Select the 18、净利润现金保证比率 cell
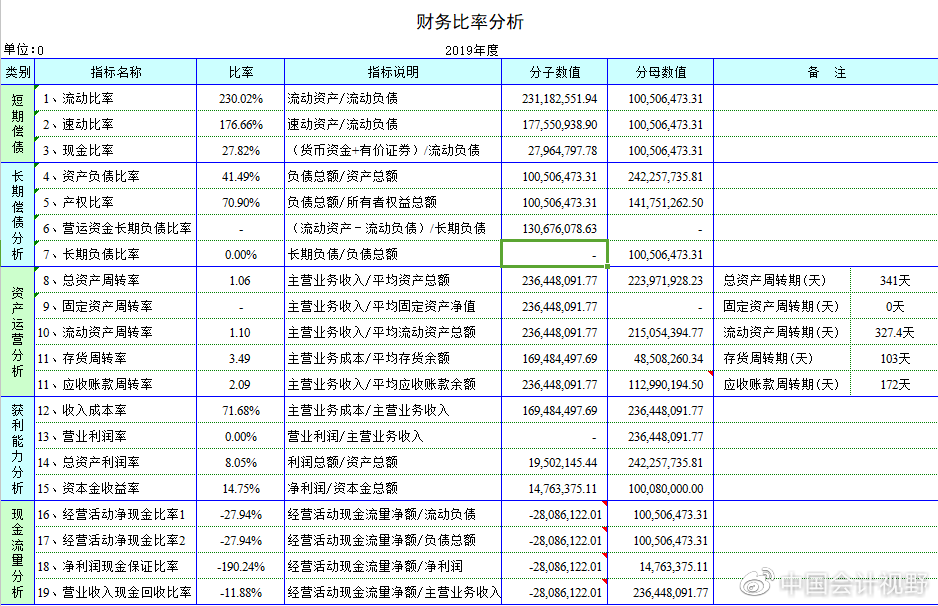The width and height of the screenshot is (938, 606). click(115, 567)
